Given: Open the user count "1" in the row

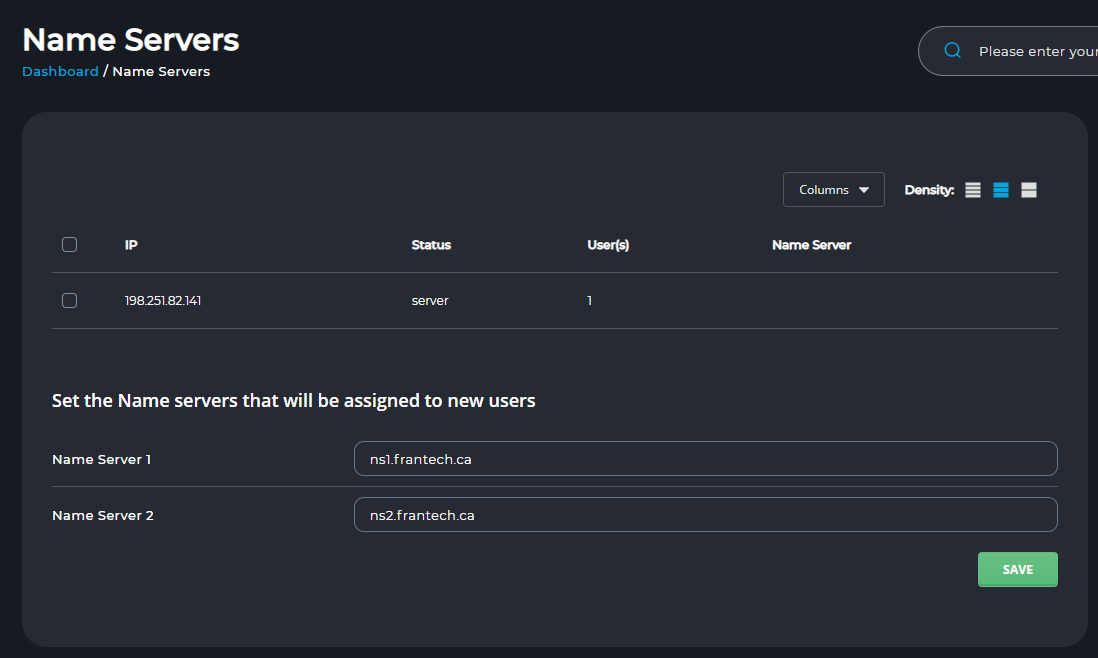Looking at the screenshot, I should click(x=590, y=300).
